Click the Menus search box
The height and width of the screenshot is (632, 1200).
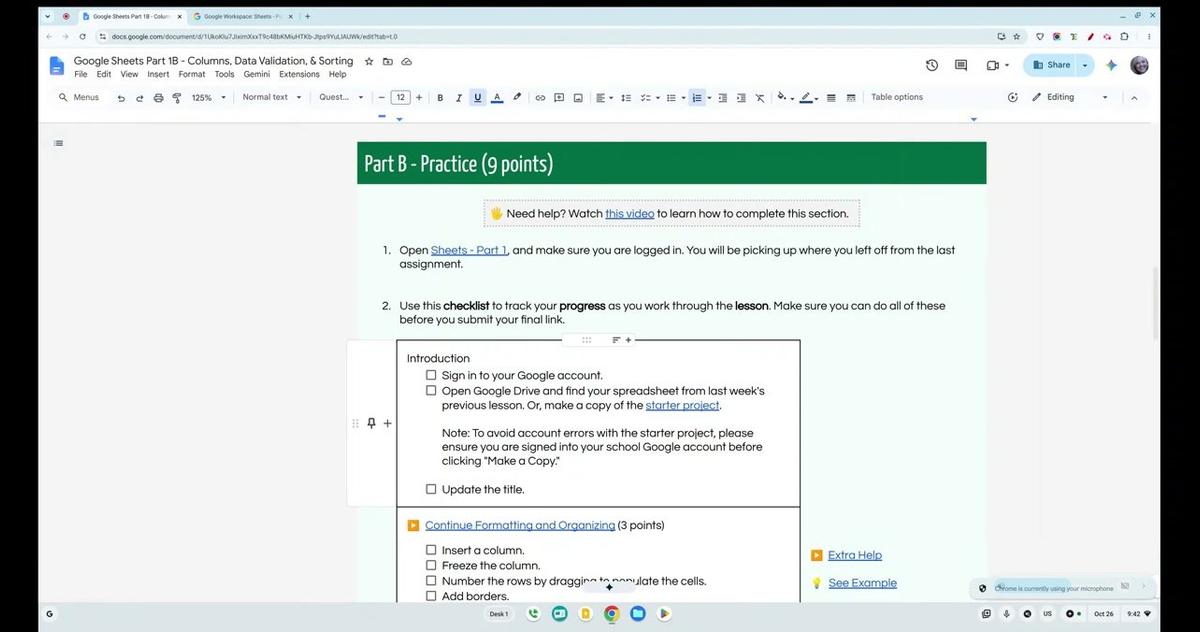click(x=79, y=98)
